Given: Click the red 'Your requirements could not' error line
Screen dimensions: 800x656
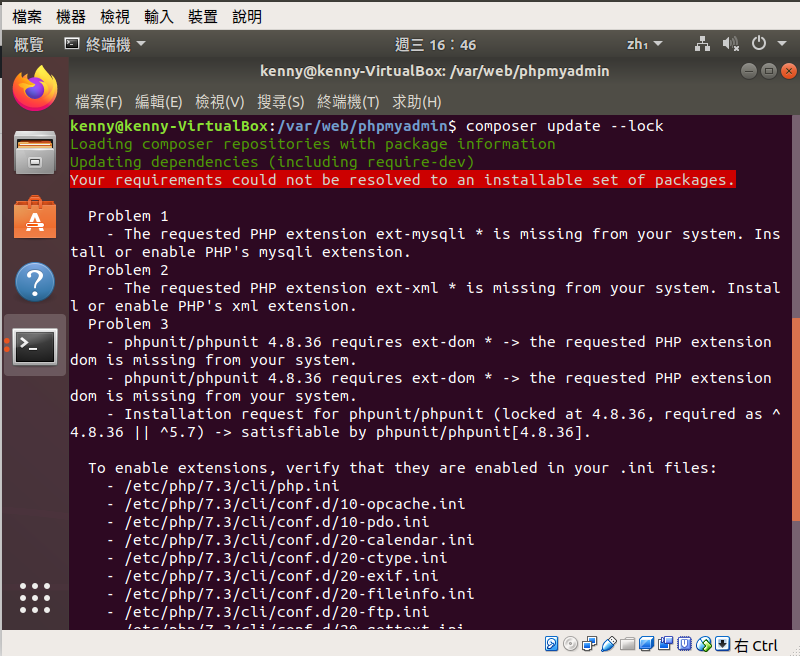Looking at the screenshot, I should [403, 180].
